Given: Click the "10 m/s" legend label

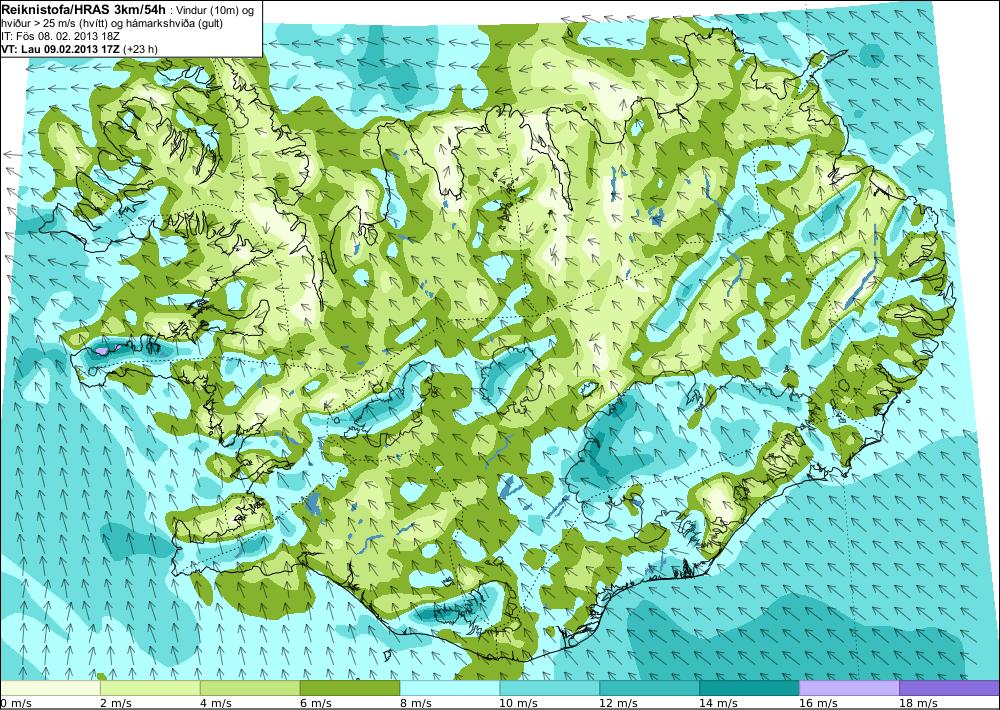Looking at the screenshot, I should [x=518, y=703].
